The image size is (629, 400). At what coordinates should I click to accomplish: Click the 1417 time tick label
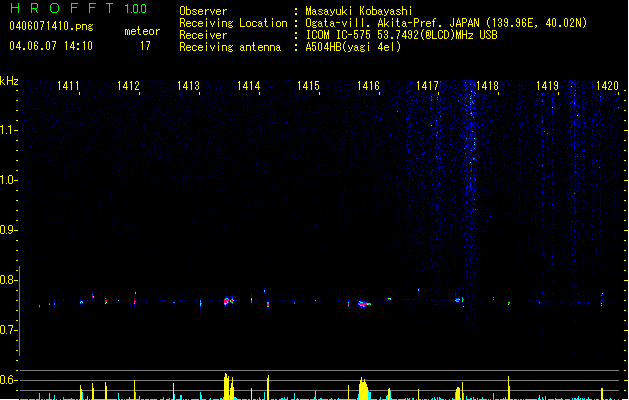point(427,86)
